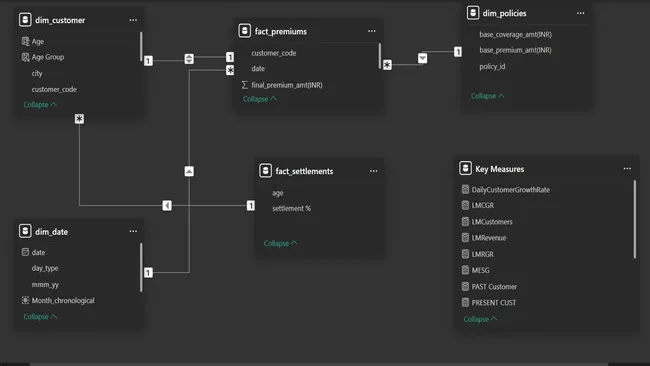
Task: Click the Key Measures table icon
Action: click(x=465, y=168)
